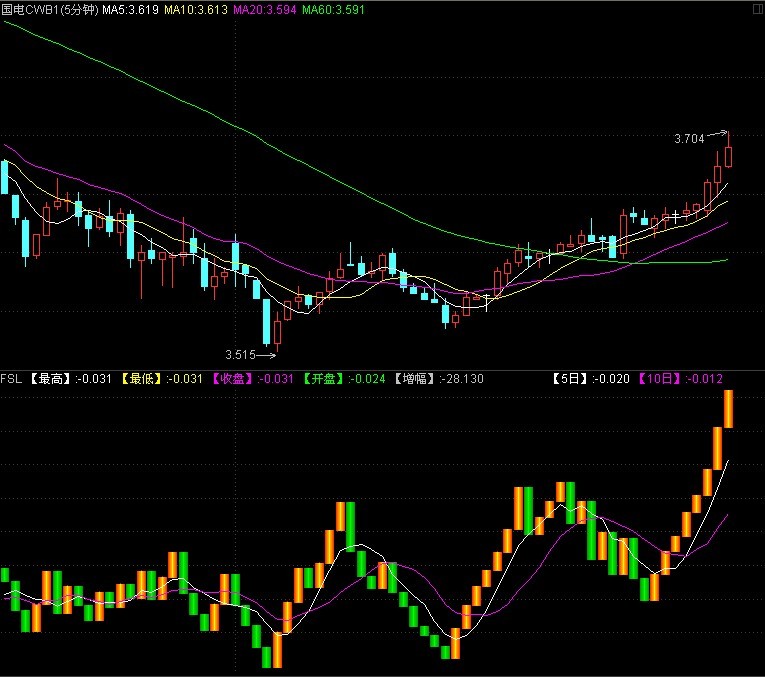The width and height of the screenshot is (765, 677).
Task: Click the 【最高】:-0.031 value
Action: tap(70, 379)
